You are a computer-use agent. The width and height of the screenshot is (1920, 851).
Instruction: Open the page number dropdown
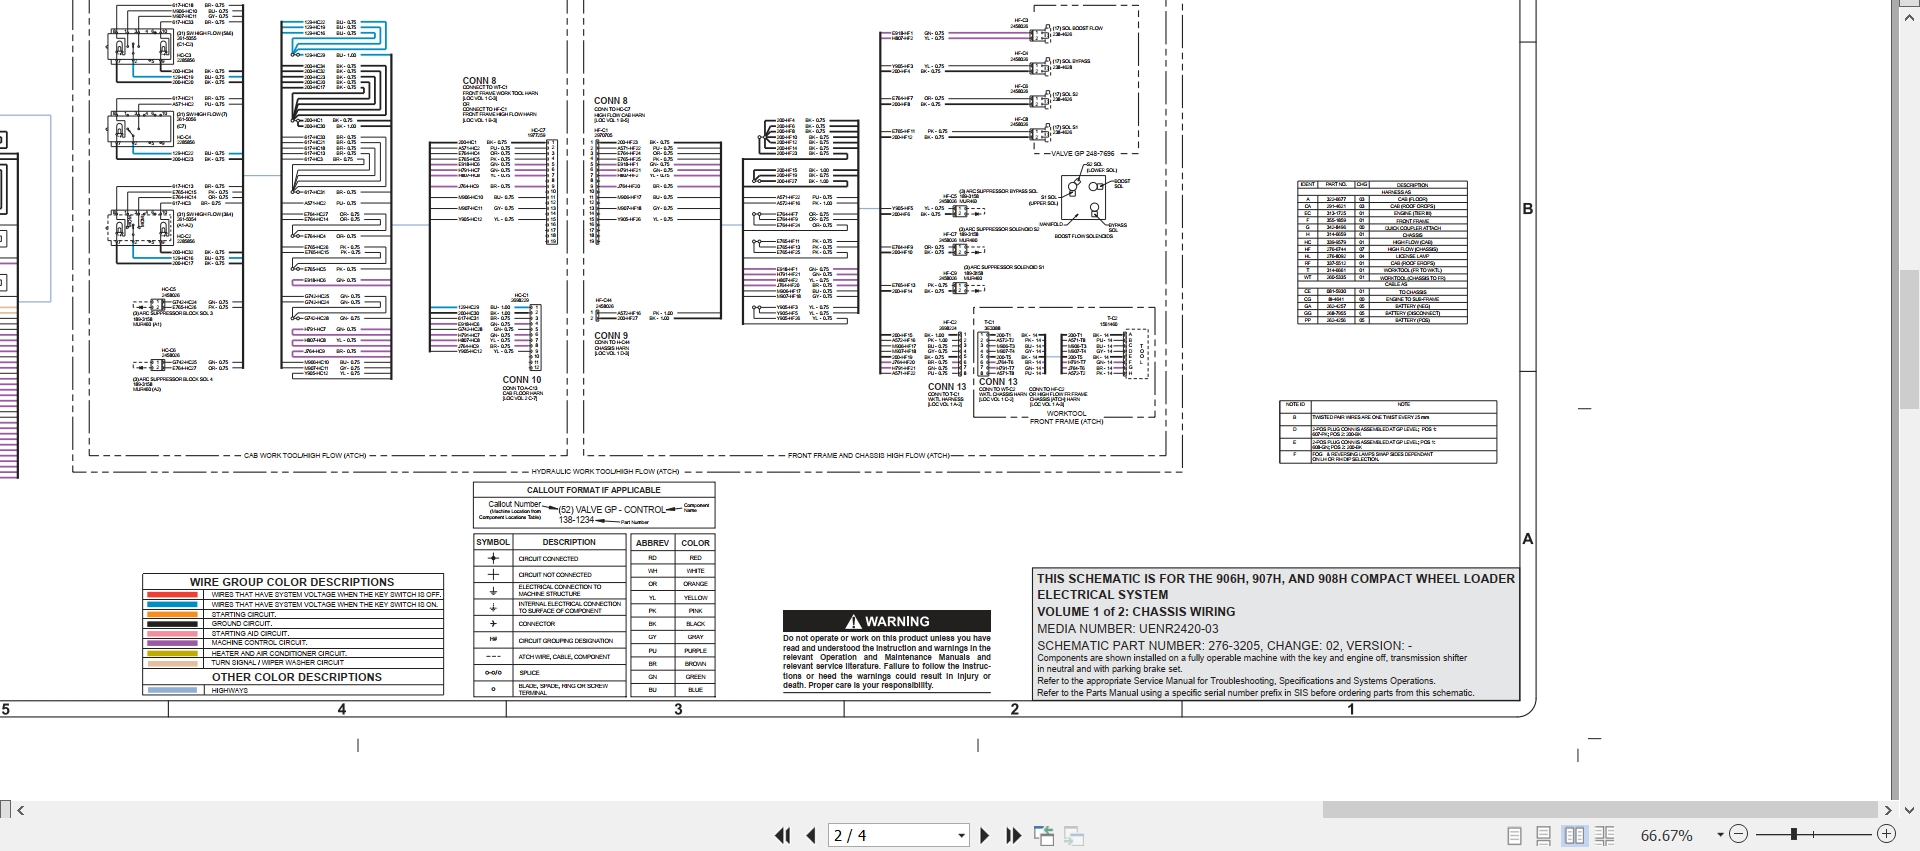(x=961, y=835)
